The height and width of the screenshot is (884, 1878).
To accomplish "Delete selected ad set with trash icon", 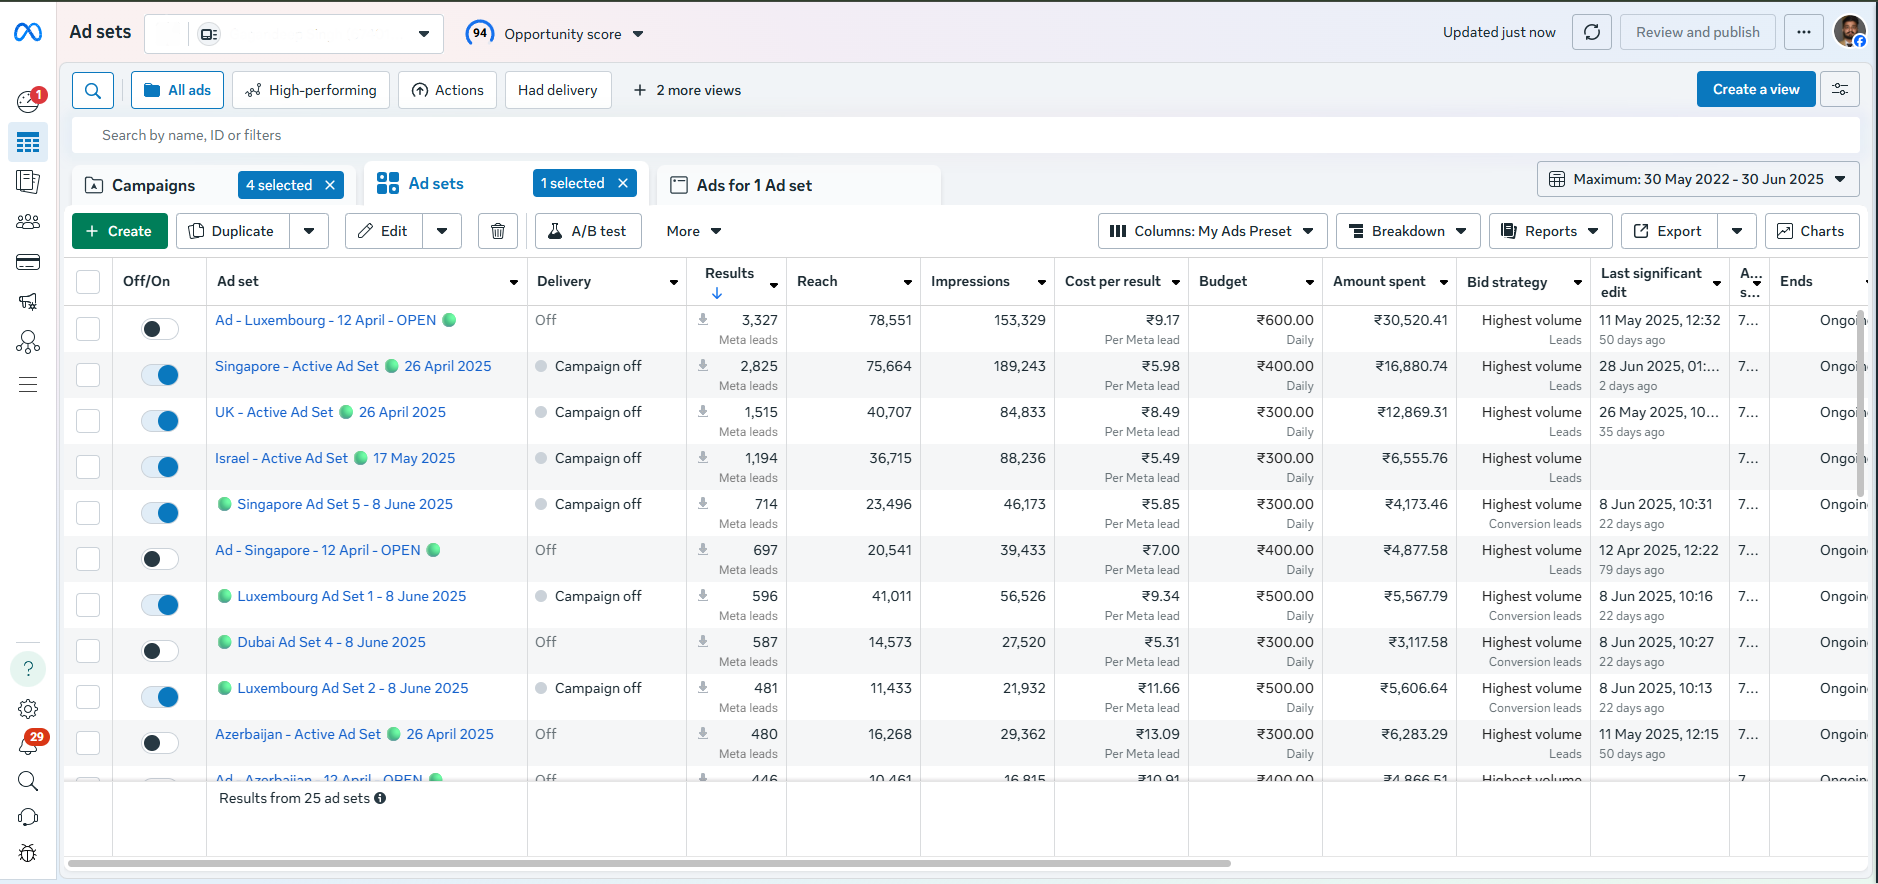I will coord(498,231).
